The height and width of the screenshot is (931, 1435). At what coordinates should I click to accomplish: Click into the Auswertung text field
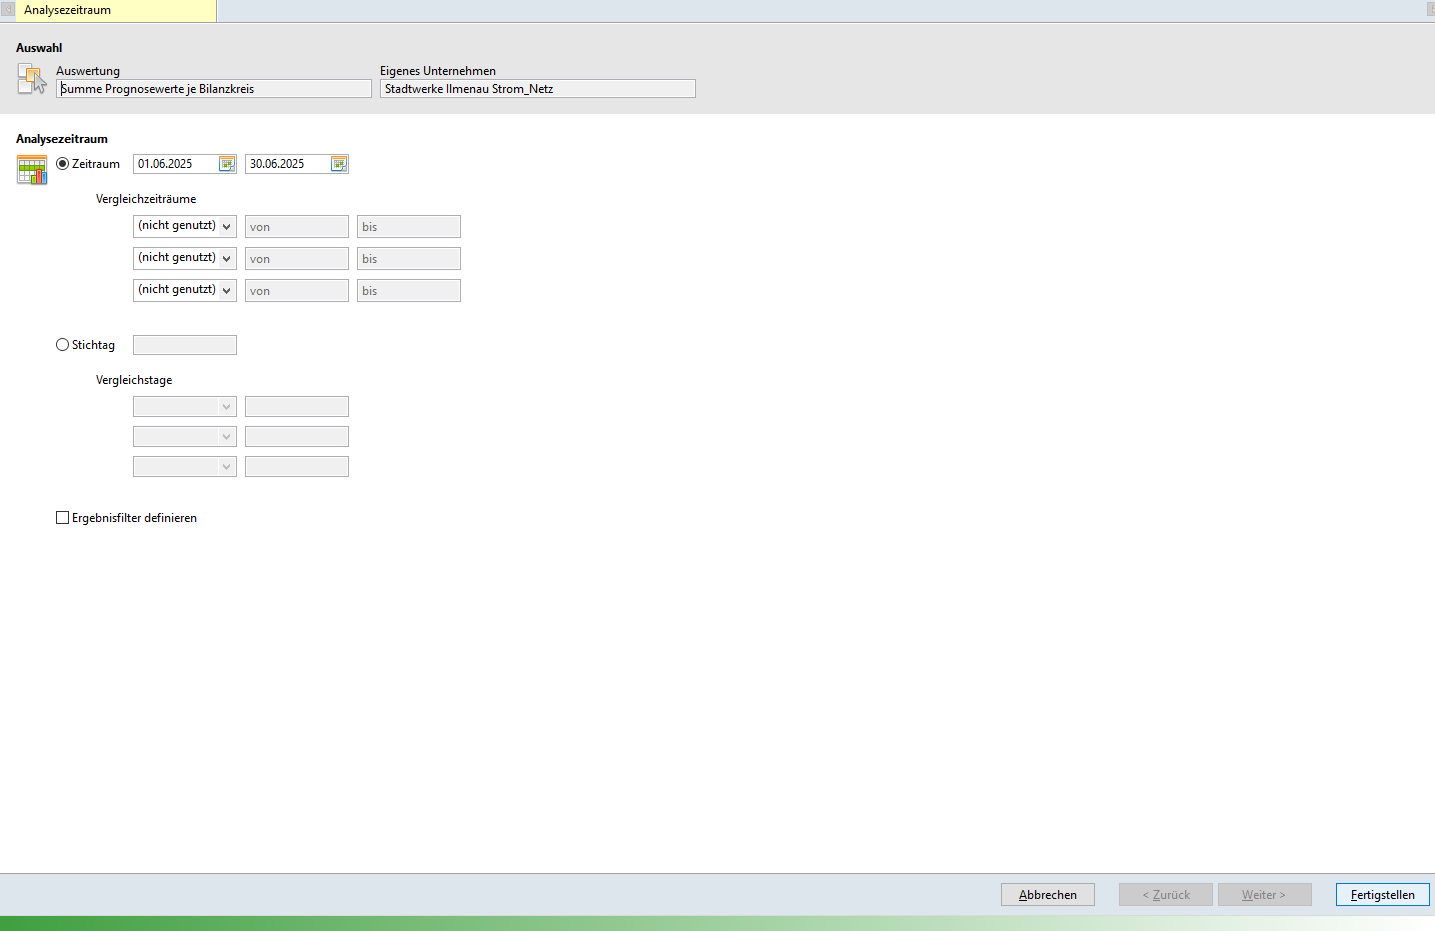click(214, 89)
